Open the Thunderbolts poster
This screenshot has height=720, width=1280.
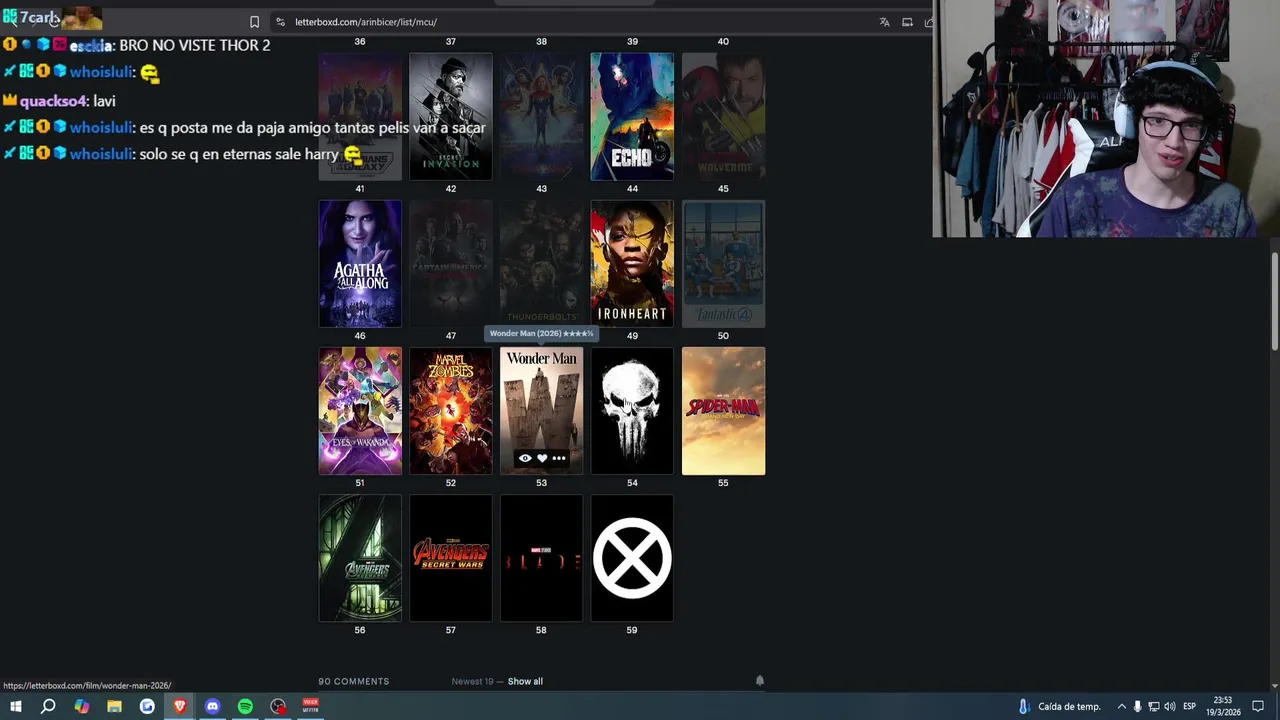click(541, 263)
